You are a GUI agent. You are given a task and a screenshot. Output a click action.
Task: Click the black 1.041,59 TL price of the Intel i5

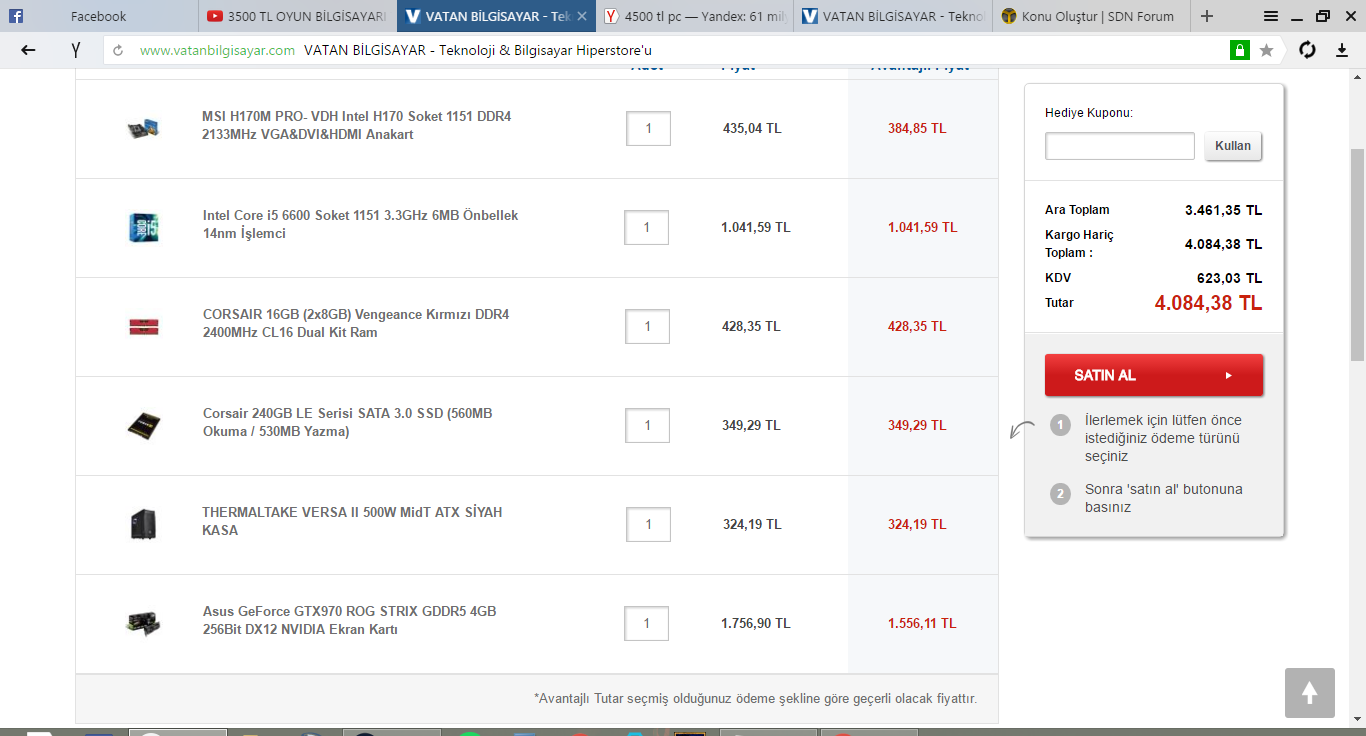click(x=756, y=227)
